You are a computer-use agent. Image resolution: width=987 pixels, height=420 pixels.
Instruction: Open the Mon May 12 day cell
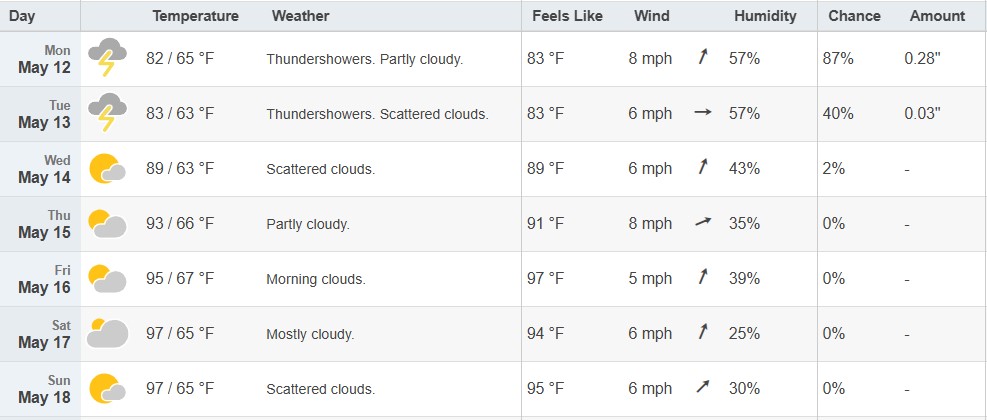[x=40, y=59]
